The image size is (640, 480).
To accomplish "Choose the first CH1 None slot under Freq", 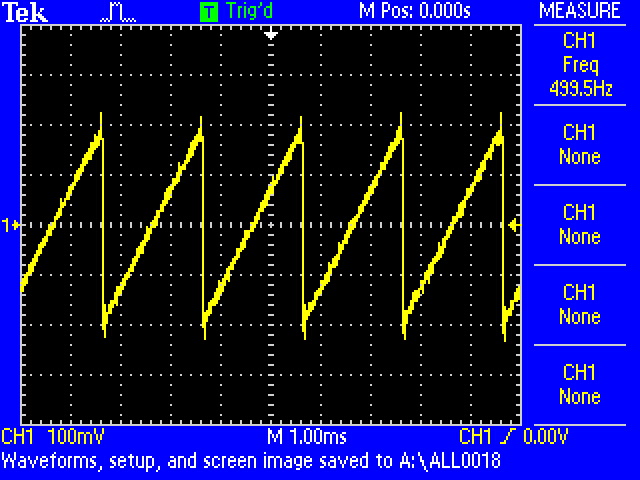I will tap(580, 145).
